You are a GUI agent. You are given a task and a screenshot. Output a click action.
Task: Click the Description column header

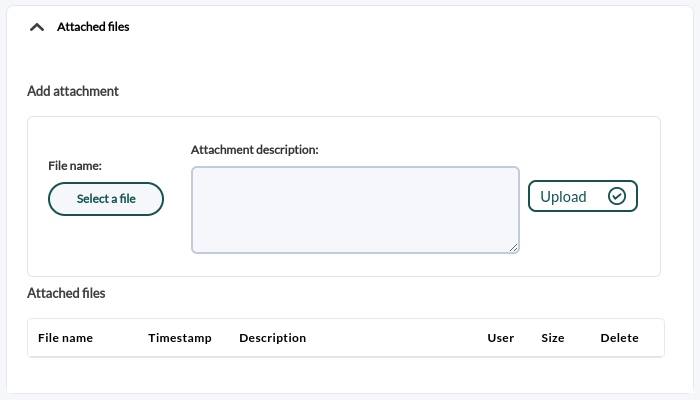coord(273,338)
